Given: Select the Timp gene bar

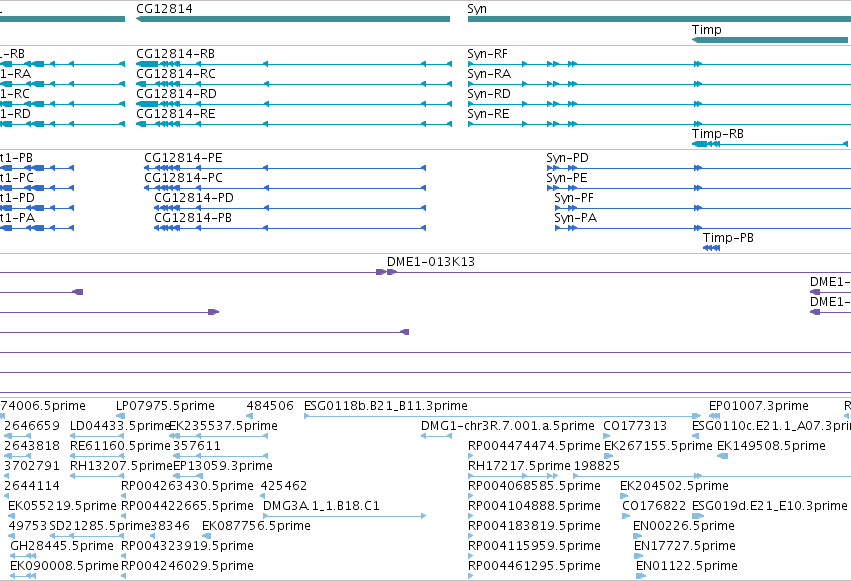Looking at the screenshot, I should click(770, 40).
